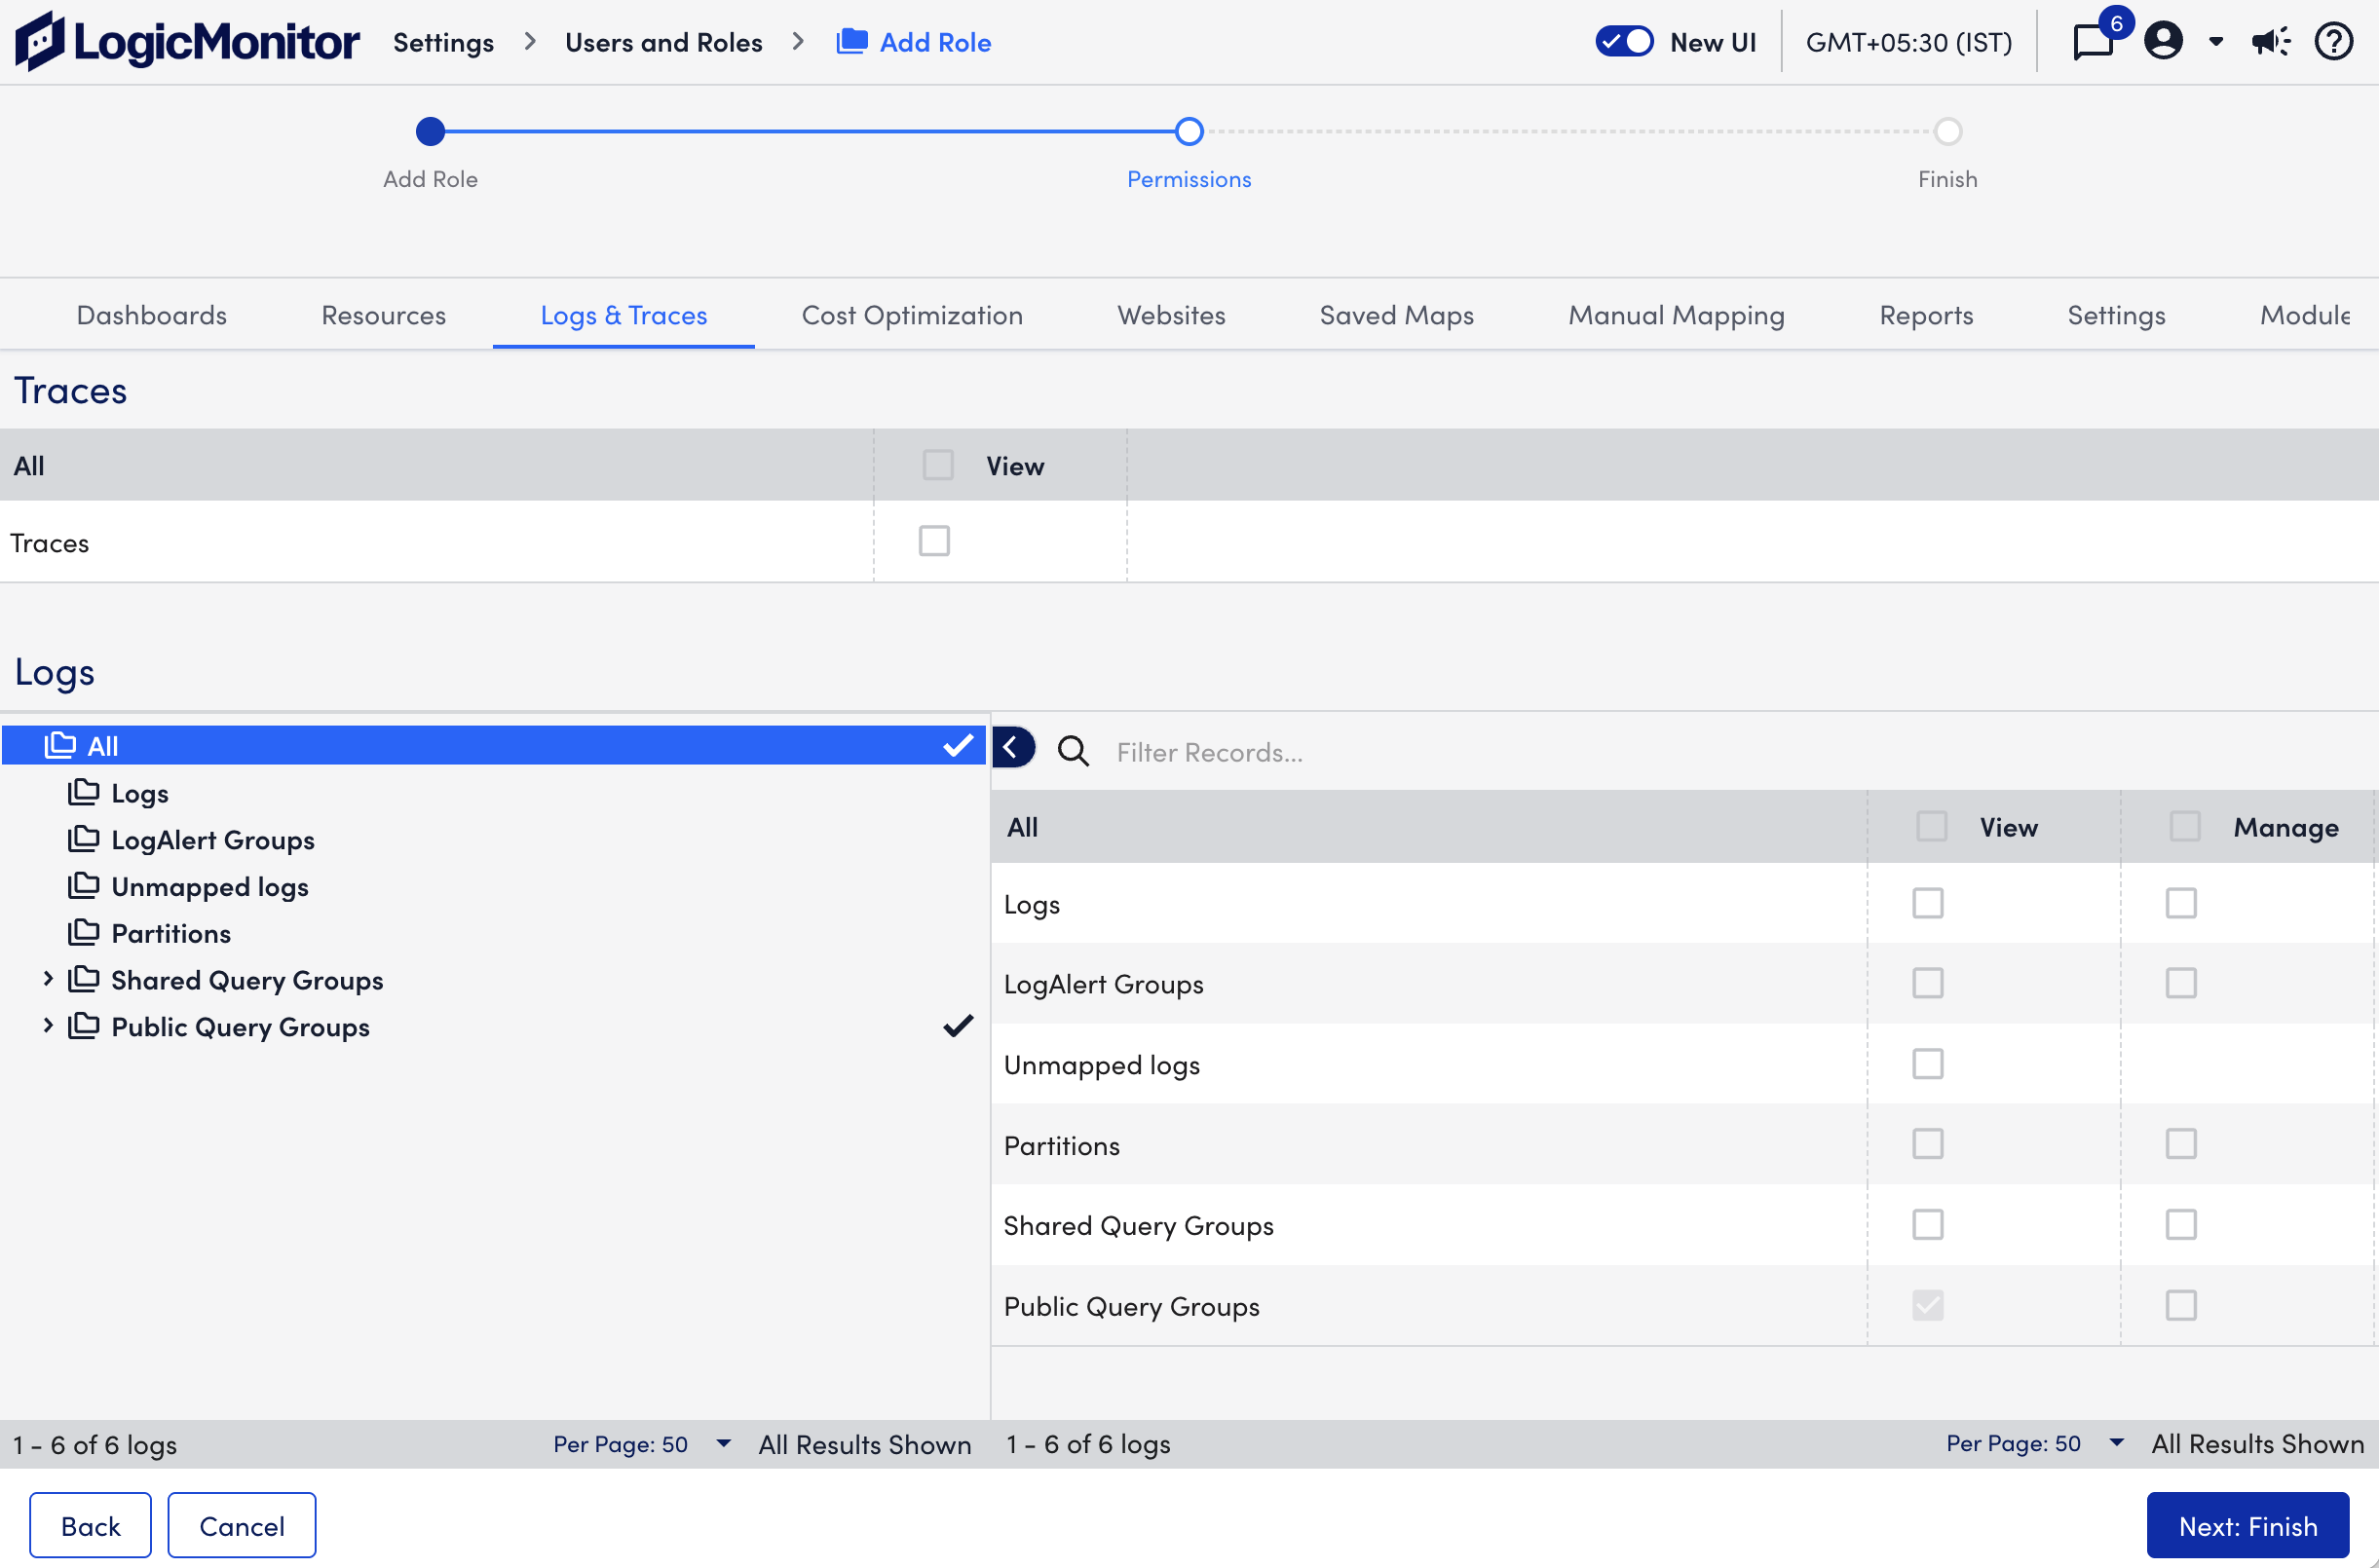Click the help question mark icon
Image resolution: width=2379 pixels, height=1568 pixels.
pos(2334,42)
